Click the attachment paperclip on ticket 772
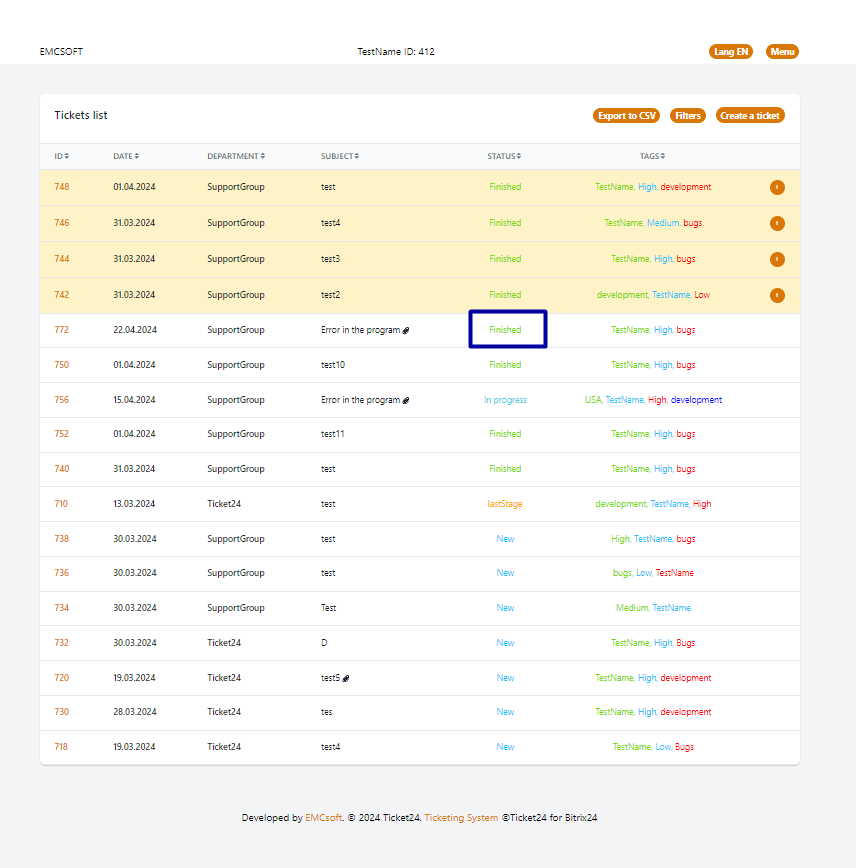The width and height of the screenshot is (856, 868). (x=406, y=330)
